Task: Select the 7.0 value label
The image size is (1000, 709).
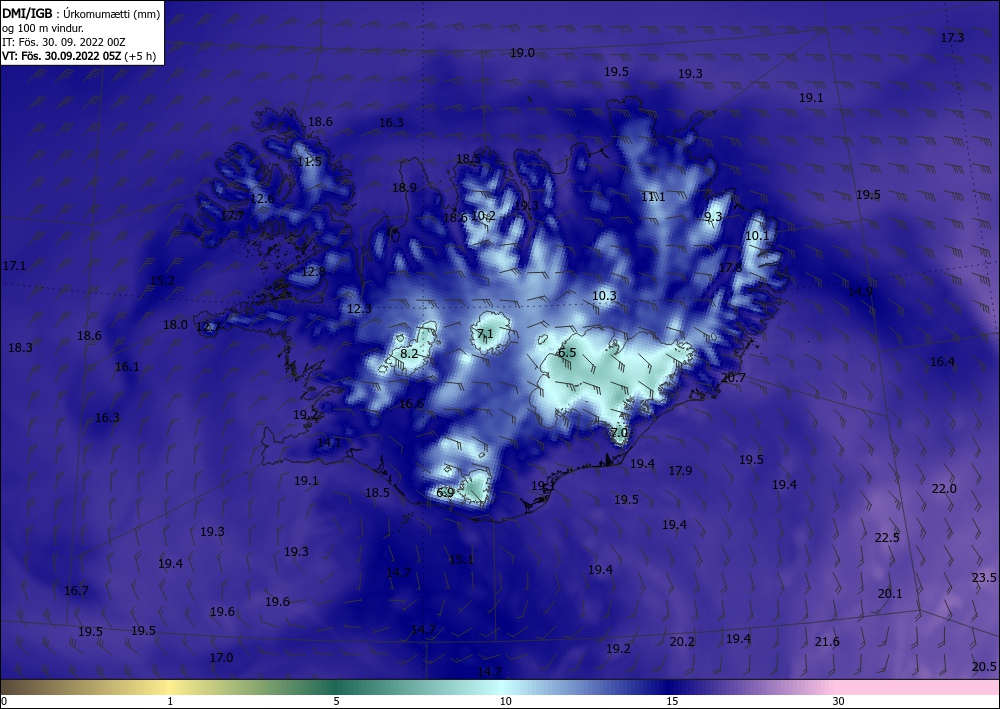Action: [x=619, y=432]
